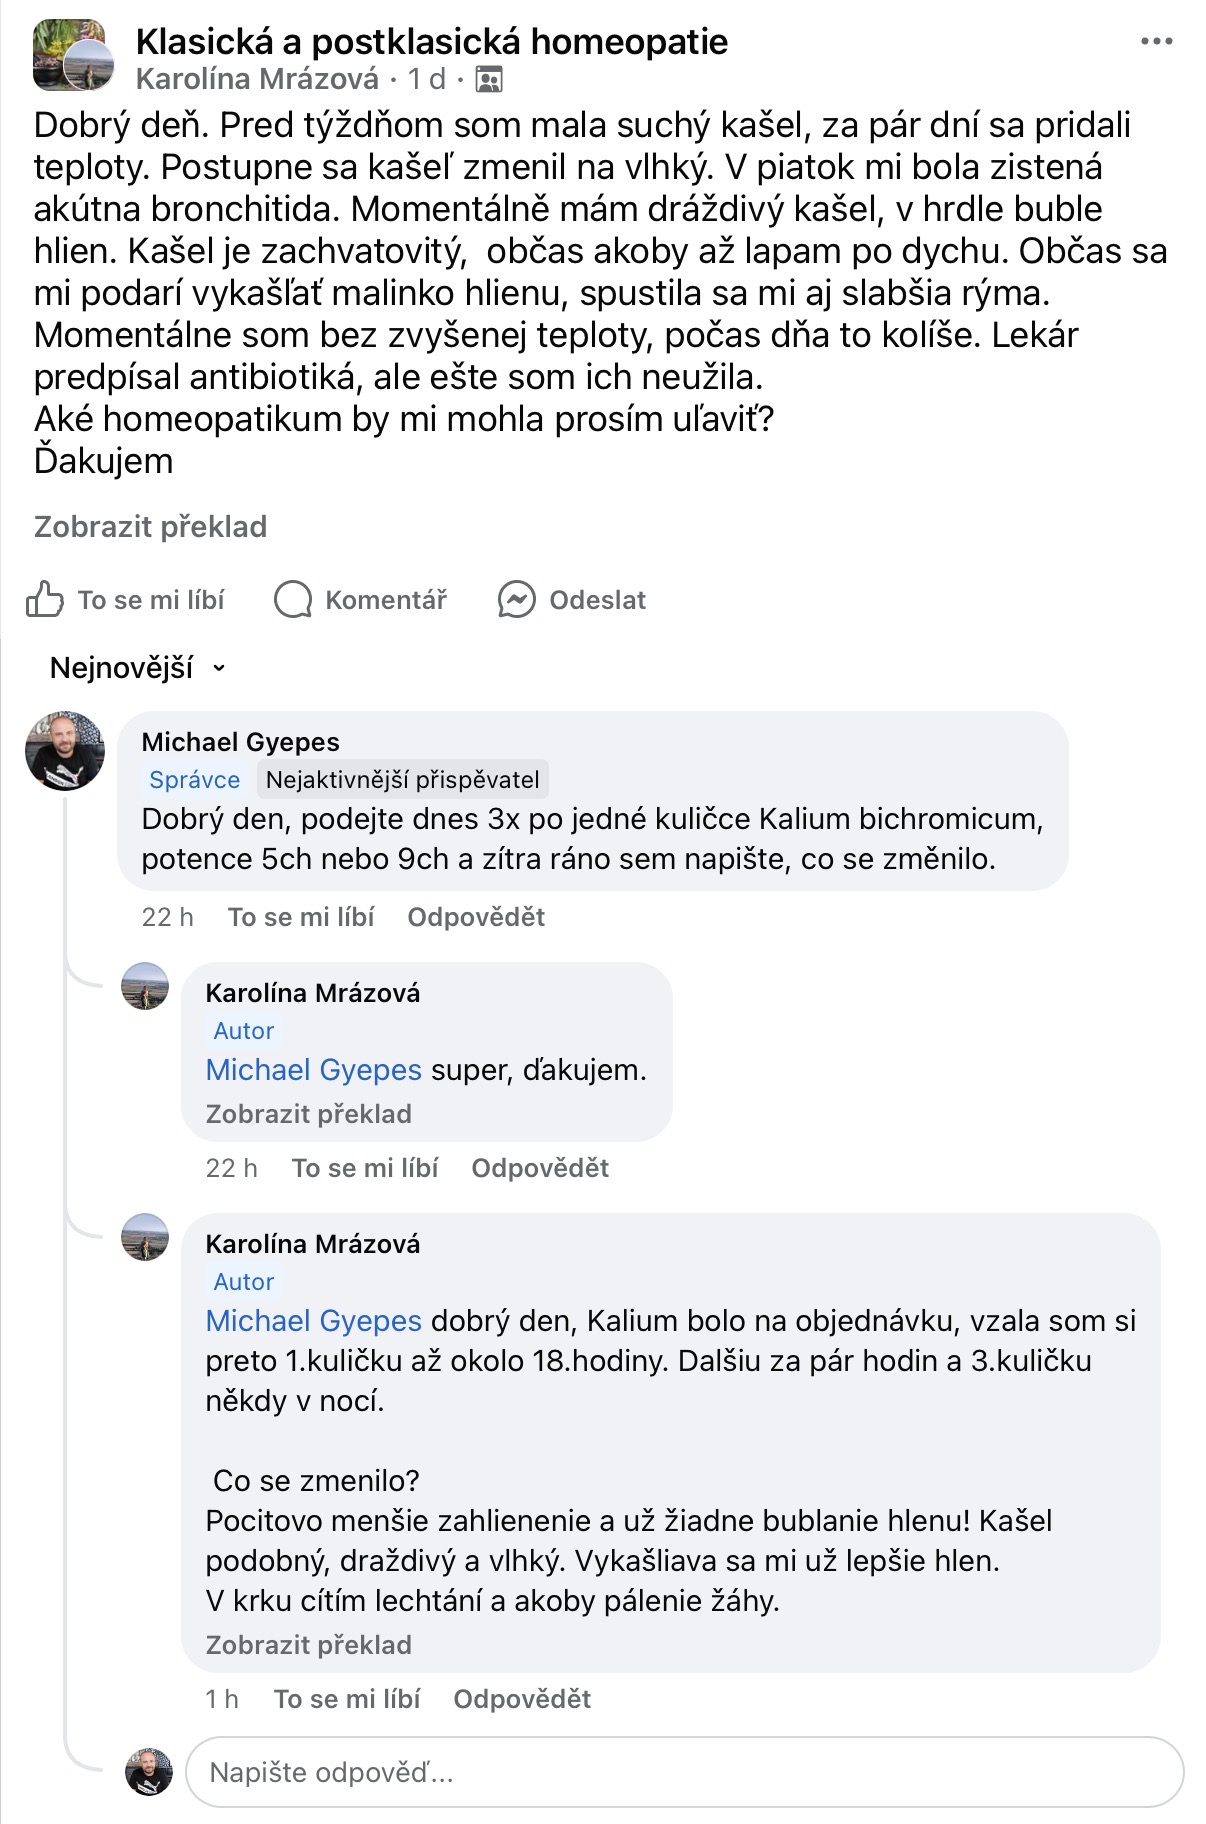
Task: Like Michael Gyepes' comment
Action: tap(301, 917)
